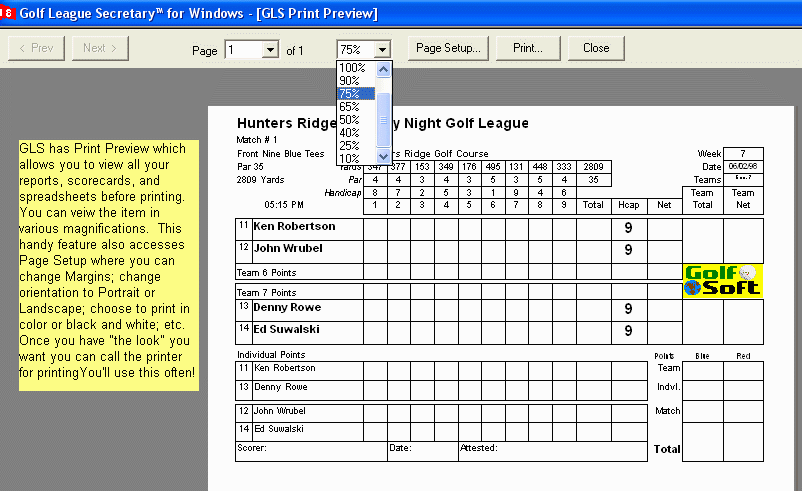The image size is (802, 491).
Task: Set zoom to 40%
Action: click(350, 132)
